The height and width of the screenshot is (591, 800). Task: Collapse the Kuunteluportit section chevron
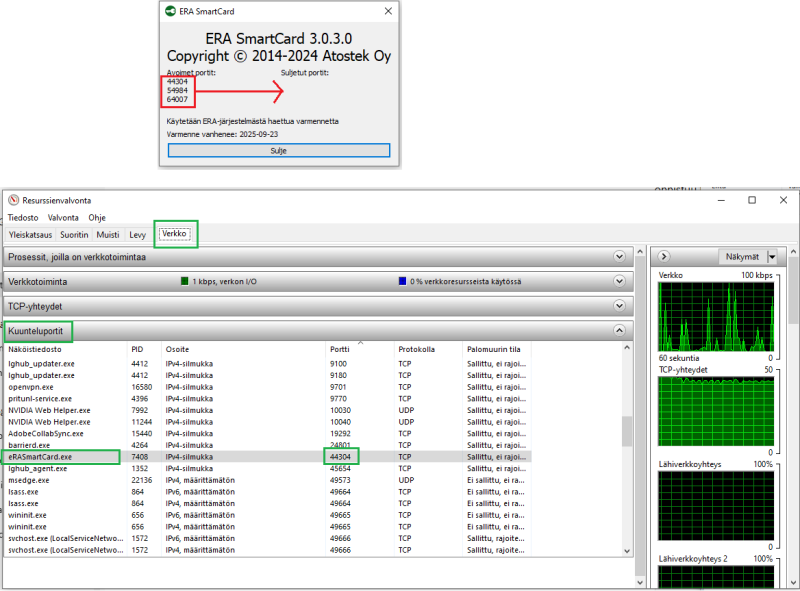pyautogui.click(x=619, y=330)
